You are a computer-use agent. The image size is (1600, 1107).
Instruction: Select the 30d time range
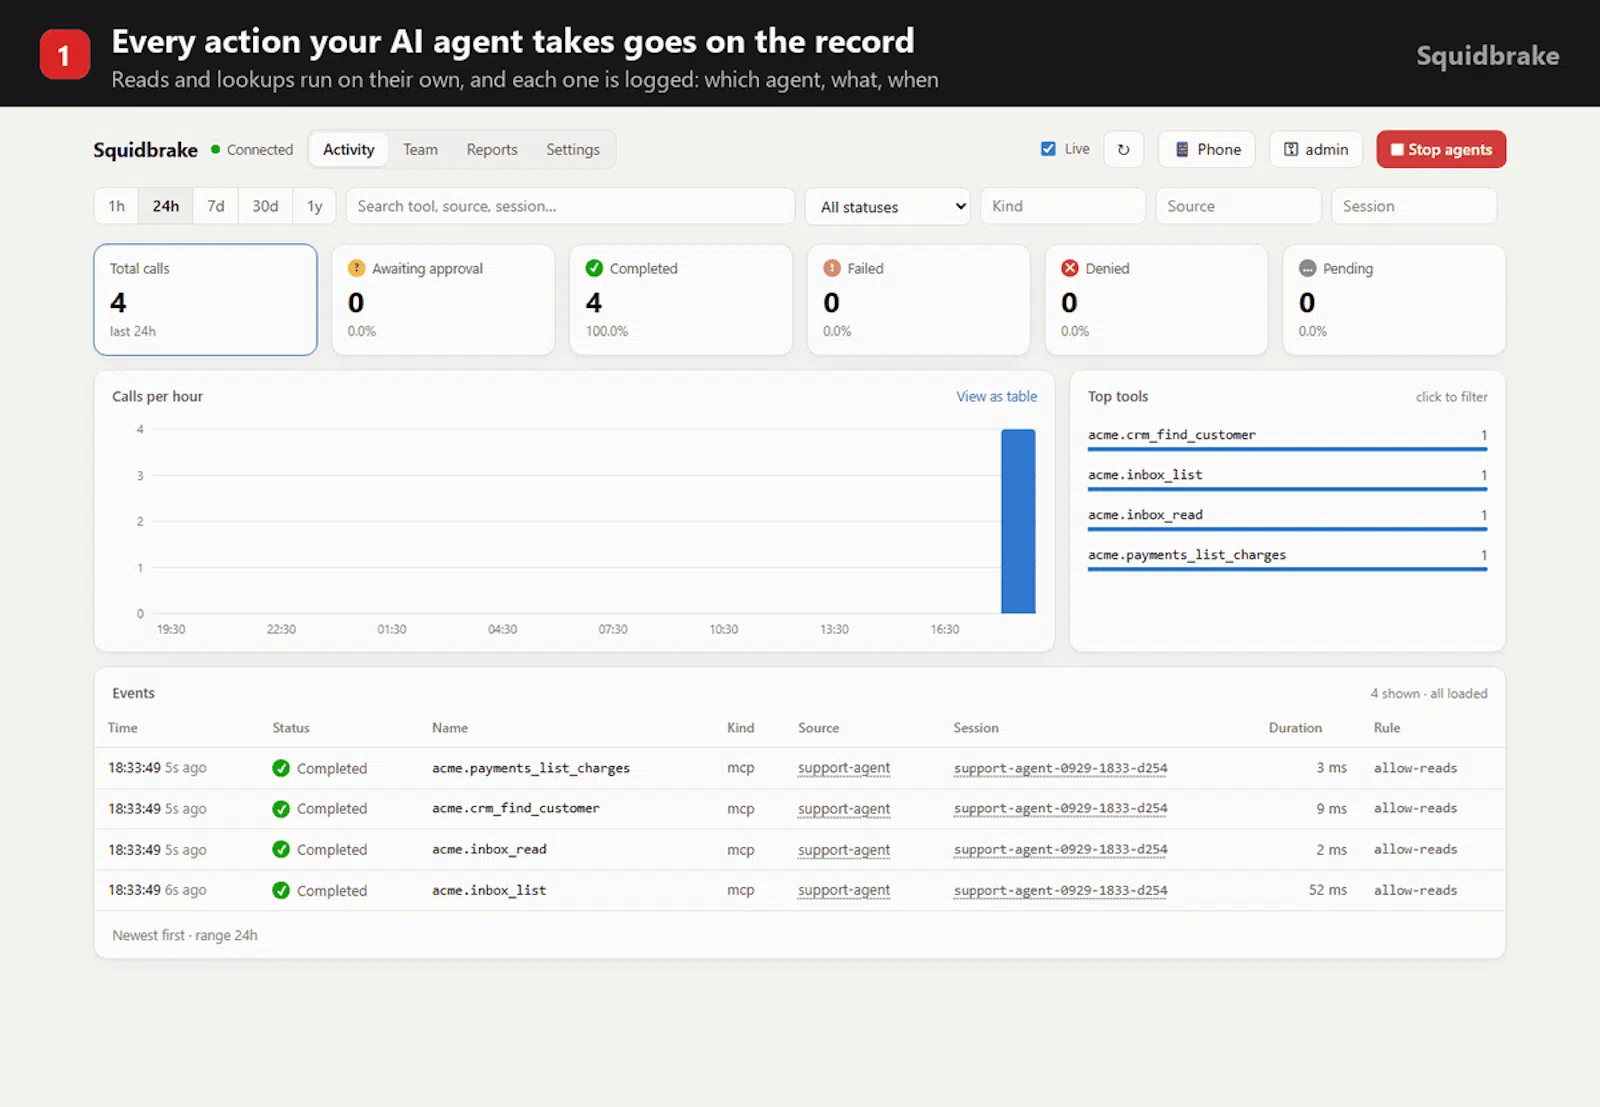(x=265, y=206)
